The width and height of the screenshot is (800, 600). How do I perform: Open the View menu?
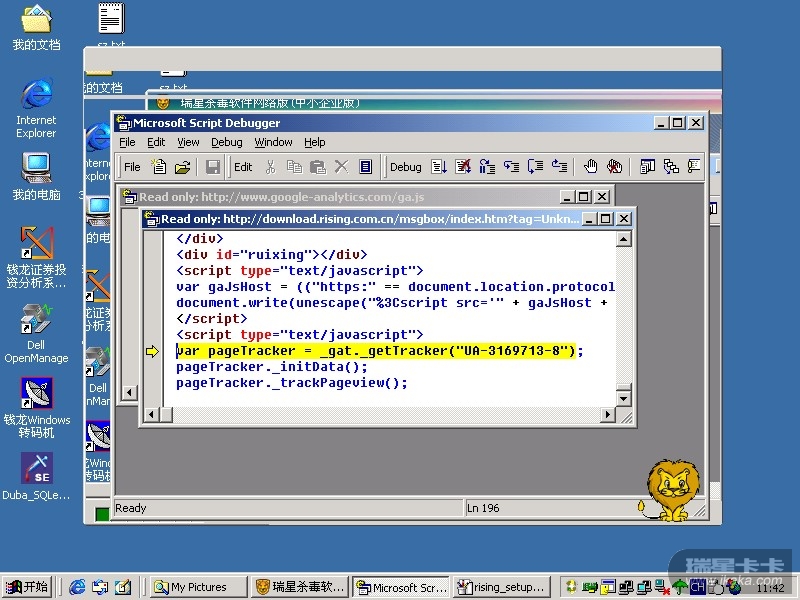[x=188, y=142]
